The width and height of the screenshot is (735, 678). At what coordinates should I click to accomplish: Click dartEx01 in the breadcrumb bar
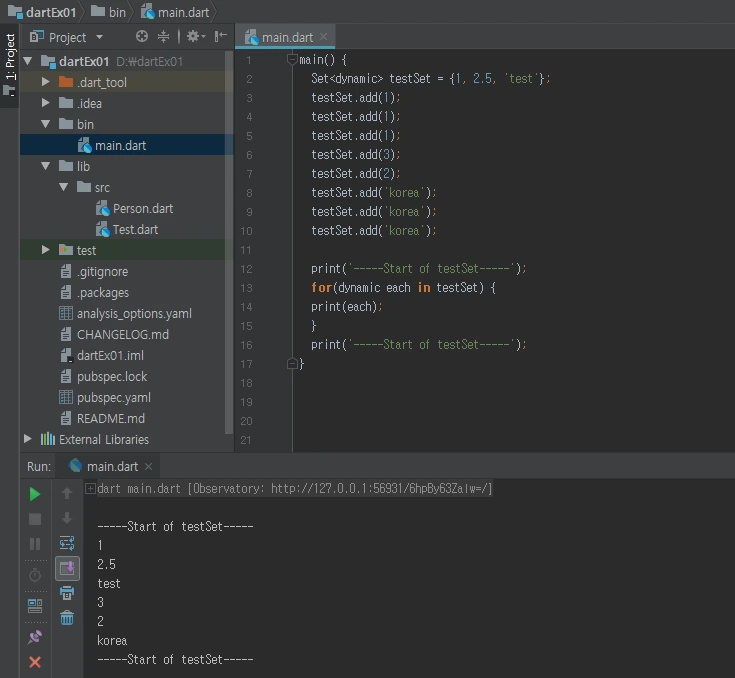(43, 12)
